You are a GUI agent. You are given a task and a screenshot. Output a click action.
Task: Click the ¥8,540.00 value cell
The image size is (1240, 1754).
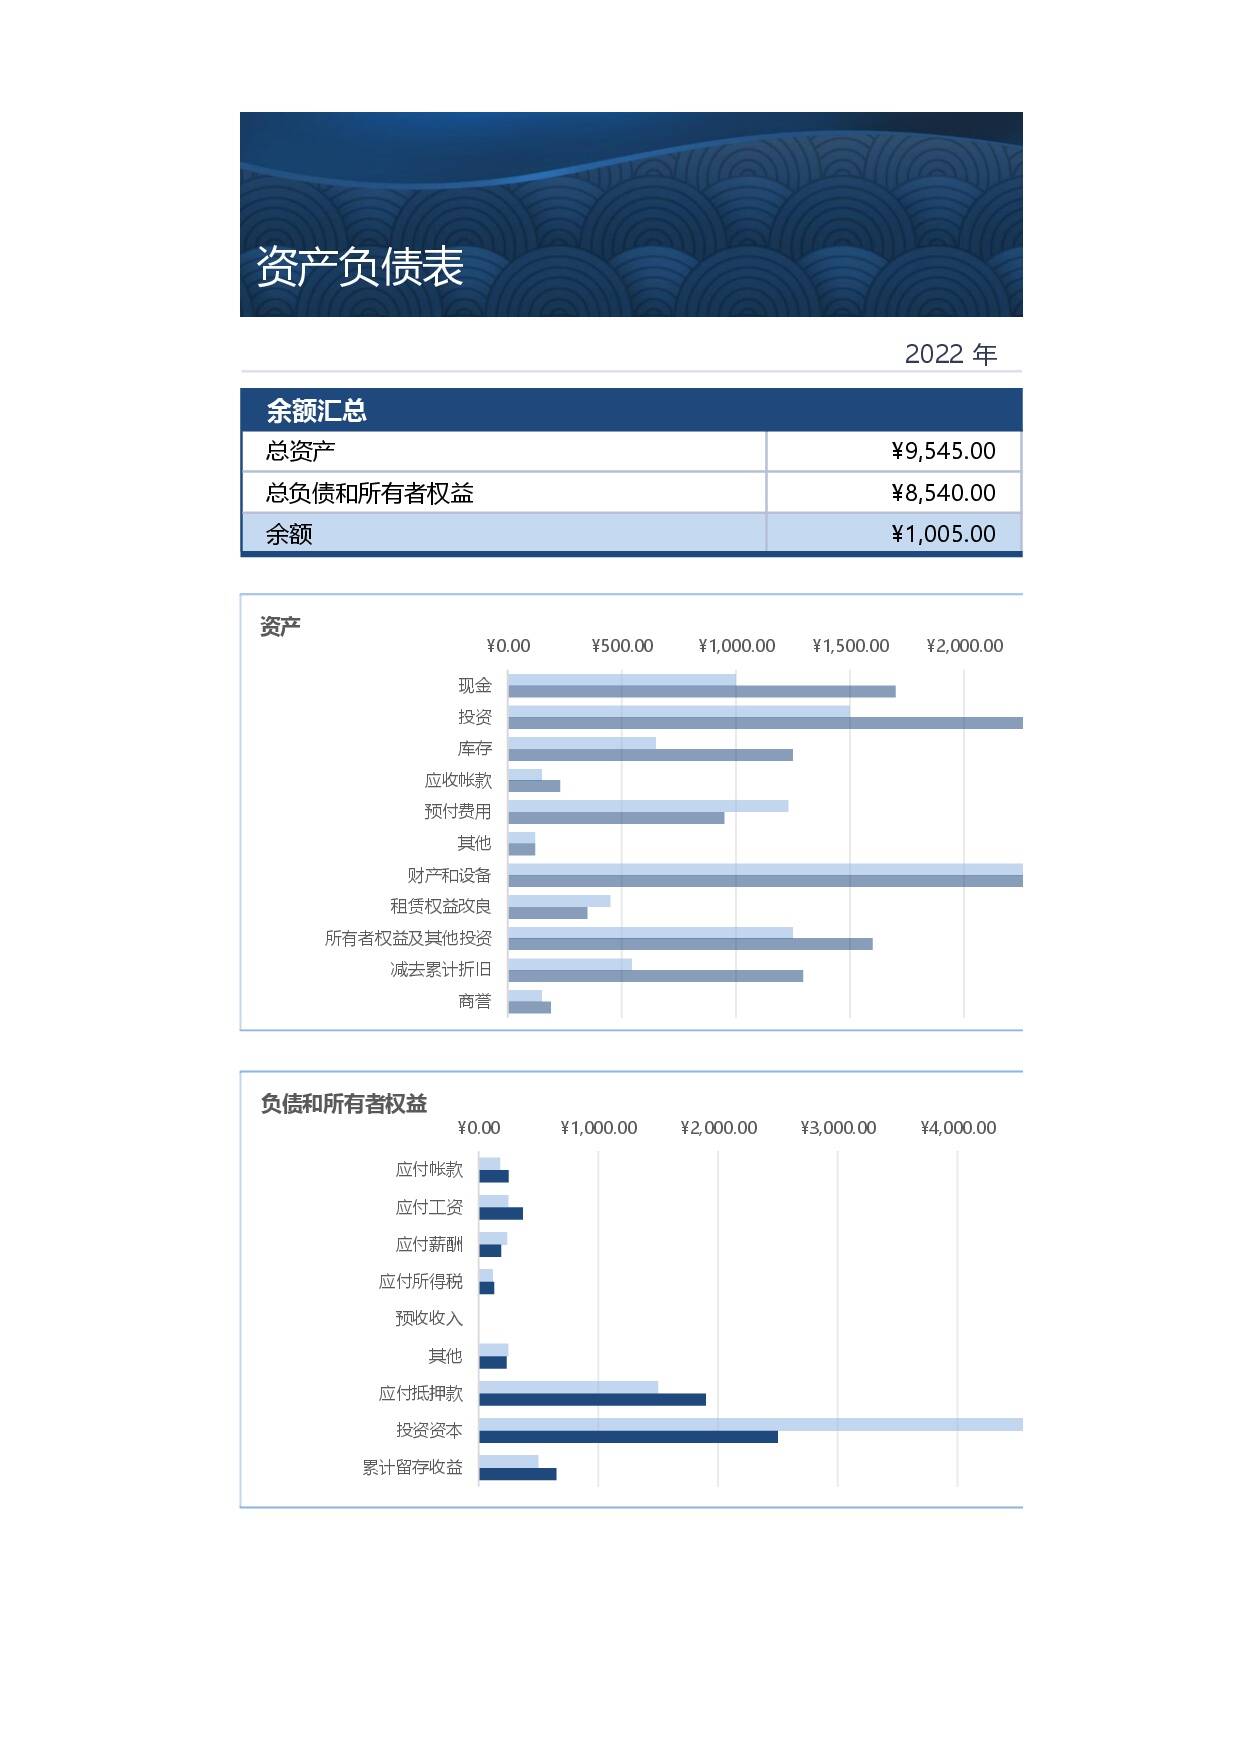coord(942,493)
